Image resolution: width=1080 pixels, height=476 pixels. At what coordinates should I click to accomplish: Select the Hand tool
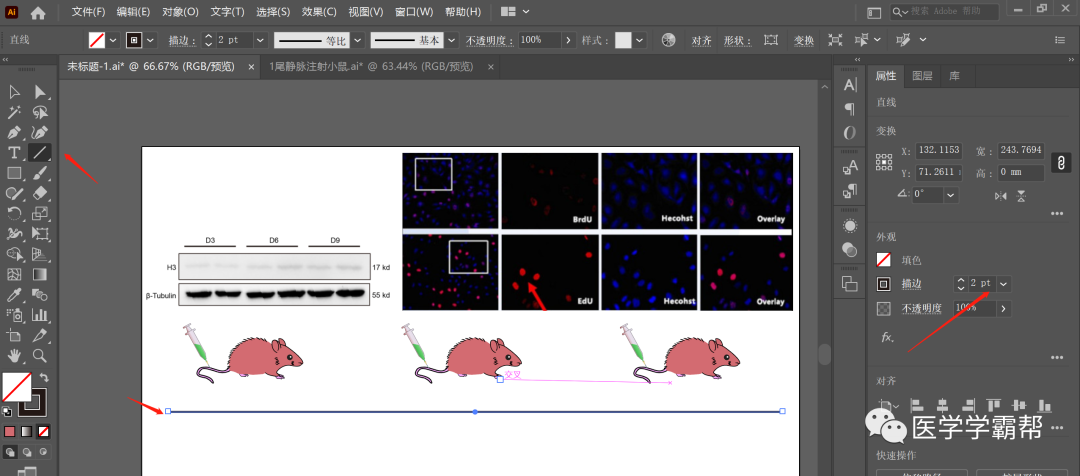click(x=15, y=355)
